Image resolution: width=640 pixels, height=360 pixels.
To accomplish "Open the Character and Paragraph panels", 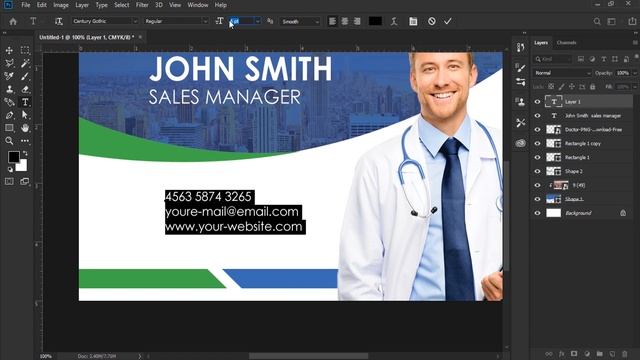I will coord(413,21).
